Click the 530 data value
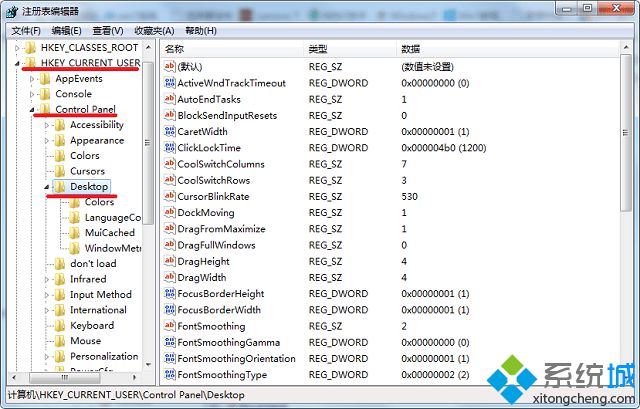This screenshot has height=409, width=640. (409, 196)
